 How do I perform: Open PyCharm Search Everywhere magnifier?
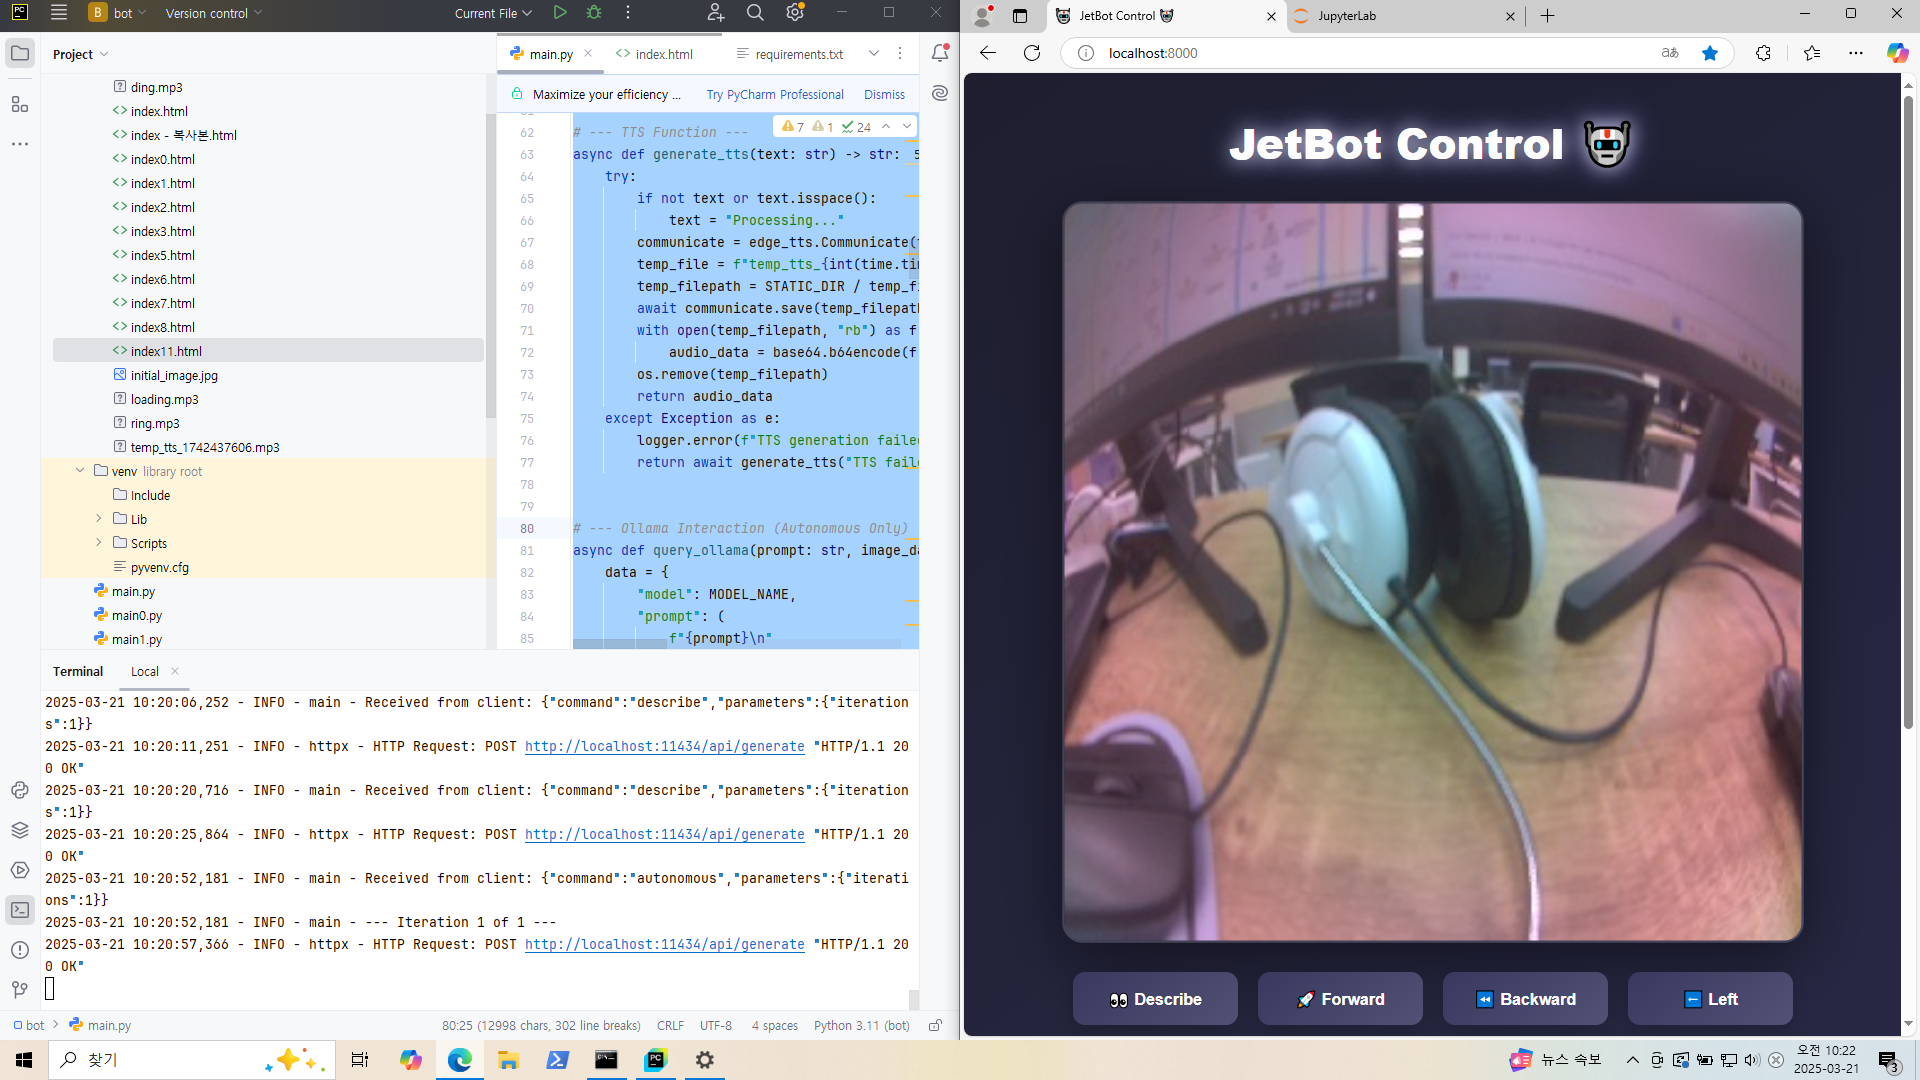coord(755,13)
